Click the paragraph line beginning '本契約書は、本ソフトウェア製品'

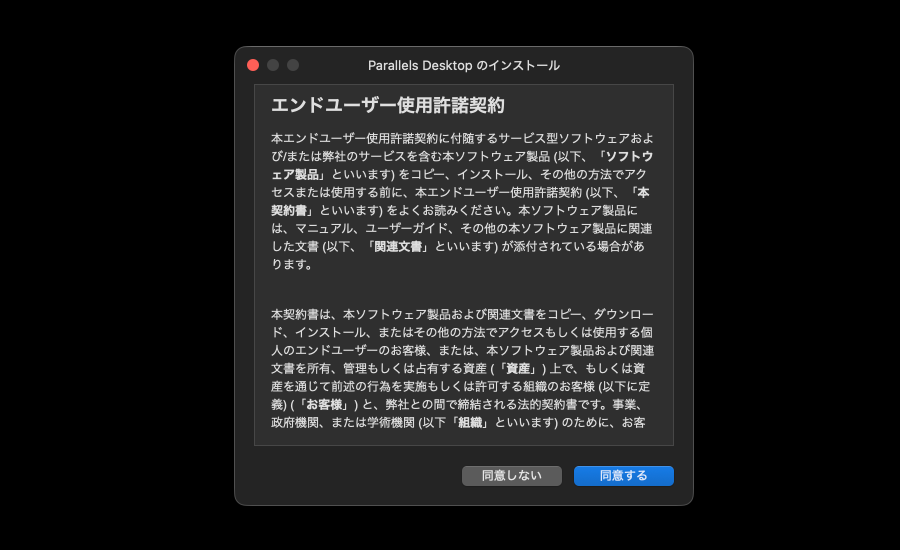[x=462, y=315]
